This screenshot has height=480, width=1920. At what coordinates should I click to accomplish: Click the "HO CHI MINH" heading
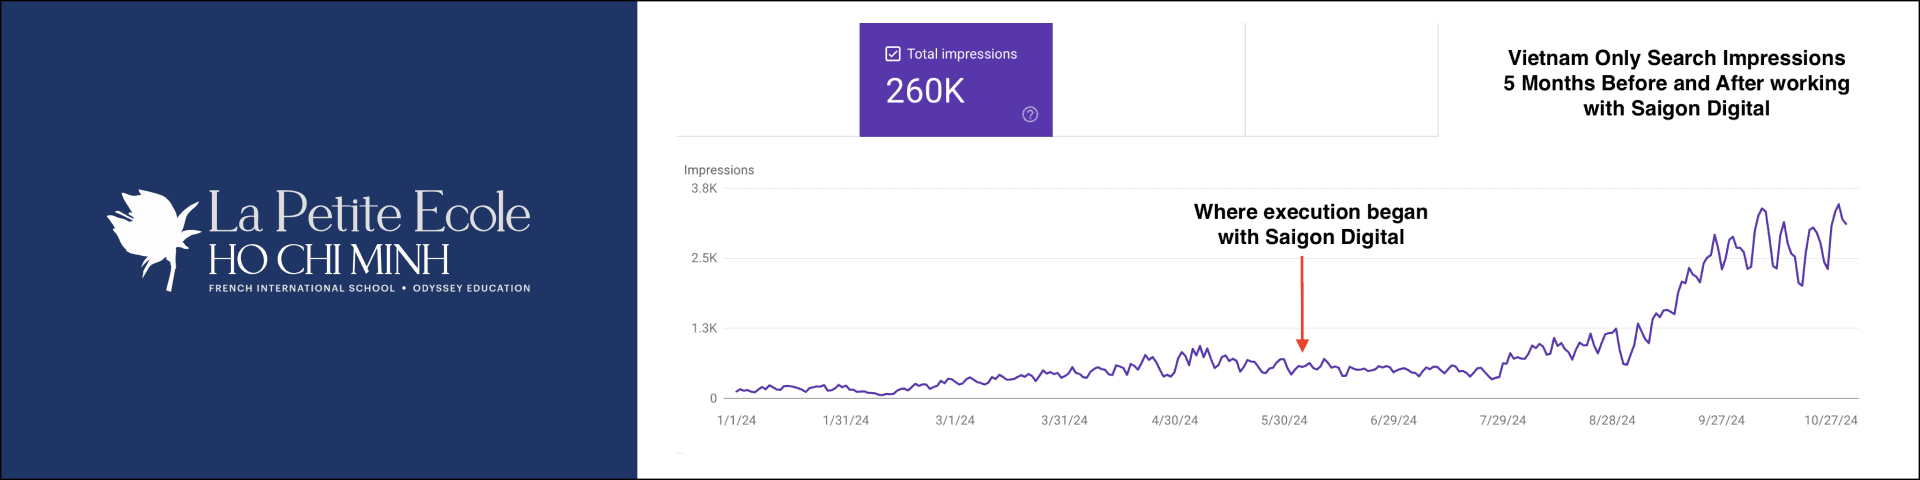pyautogui.click(x=329, y=260)
